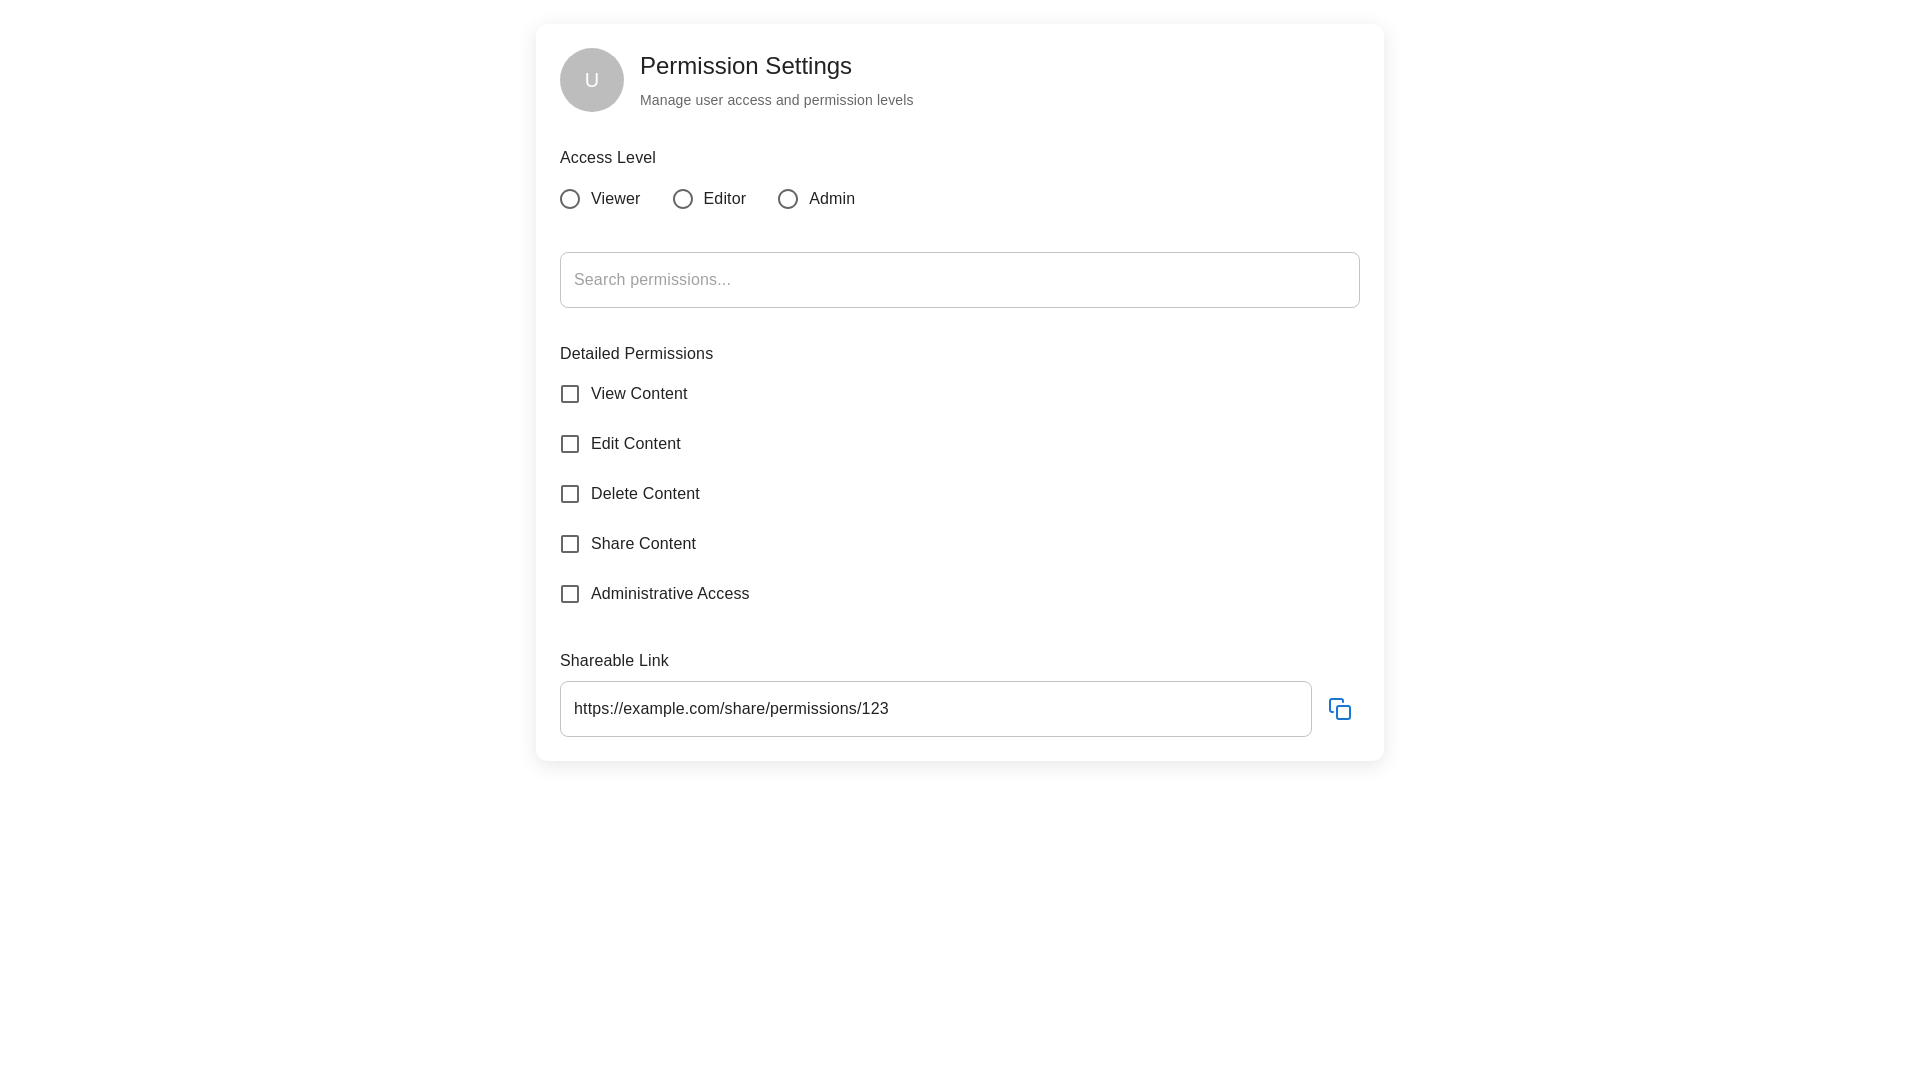Click the Shareable Link label

point(614,660)
